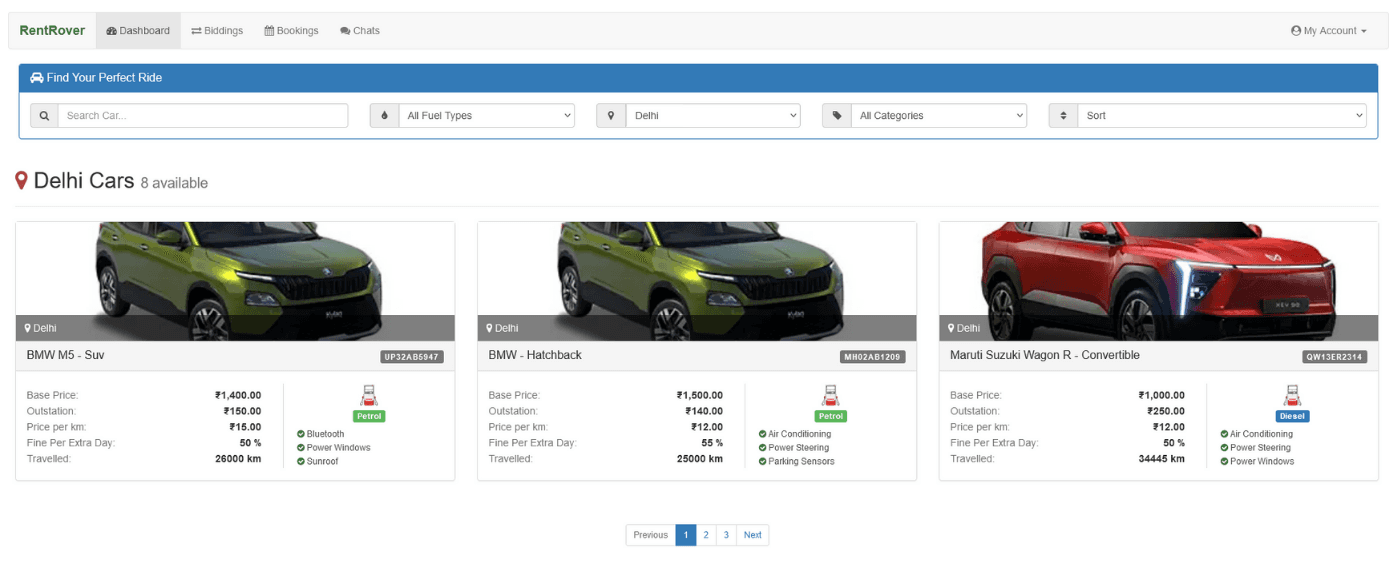This screenshot has height=562, width=1400.
Task: Click the QW13ER2314 plate badge
Action: (x=1335, y=356)
